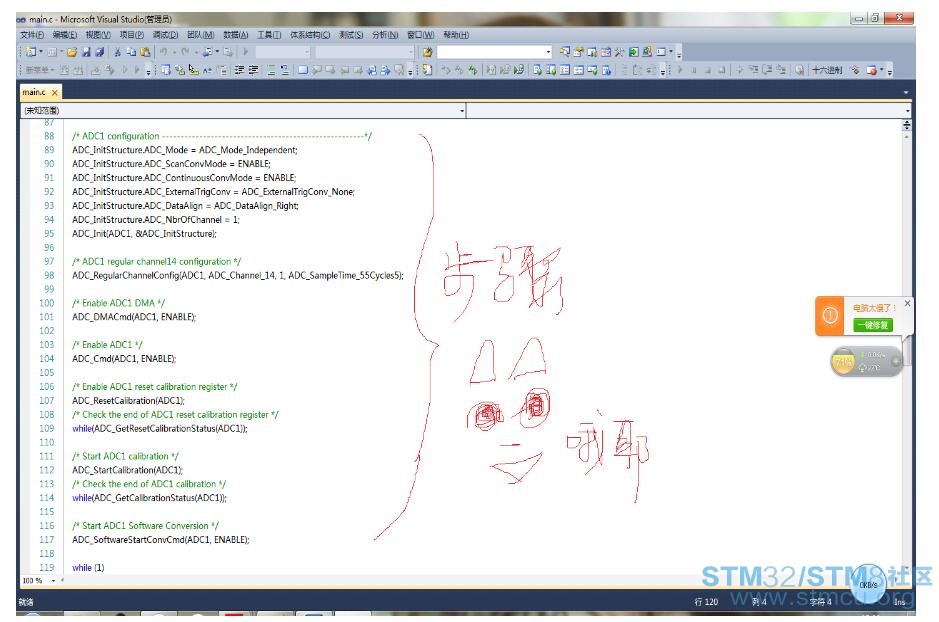Toggle the 十六进制 hexadecimal display button
Image resolution: width=939 pixels, height=622 pixels.
[x=827, y=70]
